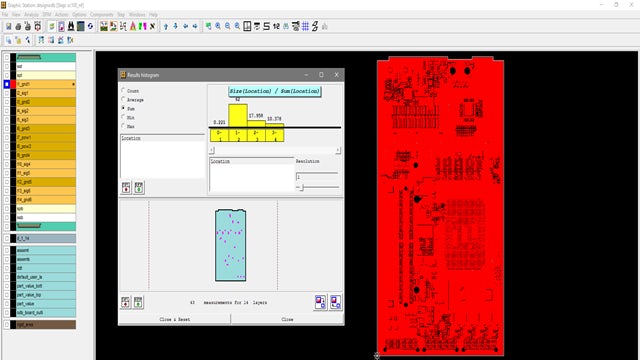Select the Count radio button
The image size is (640, 360).
[x=123, y=90]
